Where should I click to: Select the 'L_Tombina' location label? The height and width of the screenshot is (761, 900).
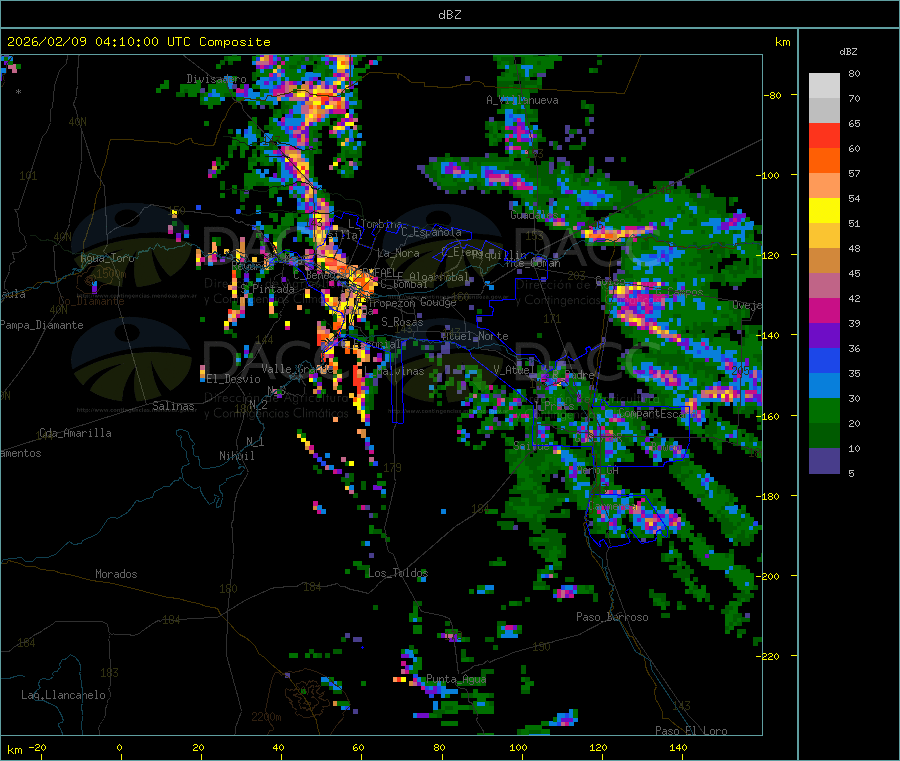(x=375, y=224)
